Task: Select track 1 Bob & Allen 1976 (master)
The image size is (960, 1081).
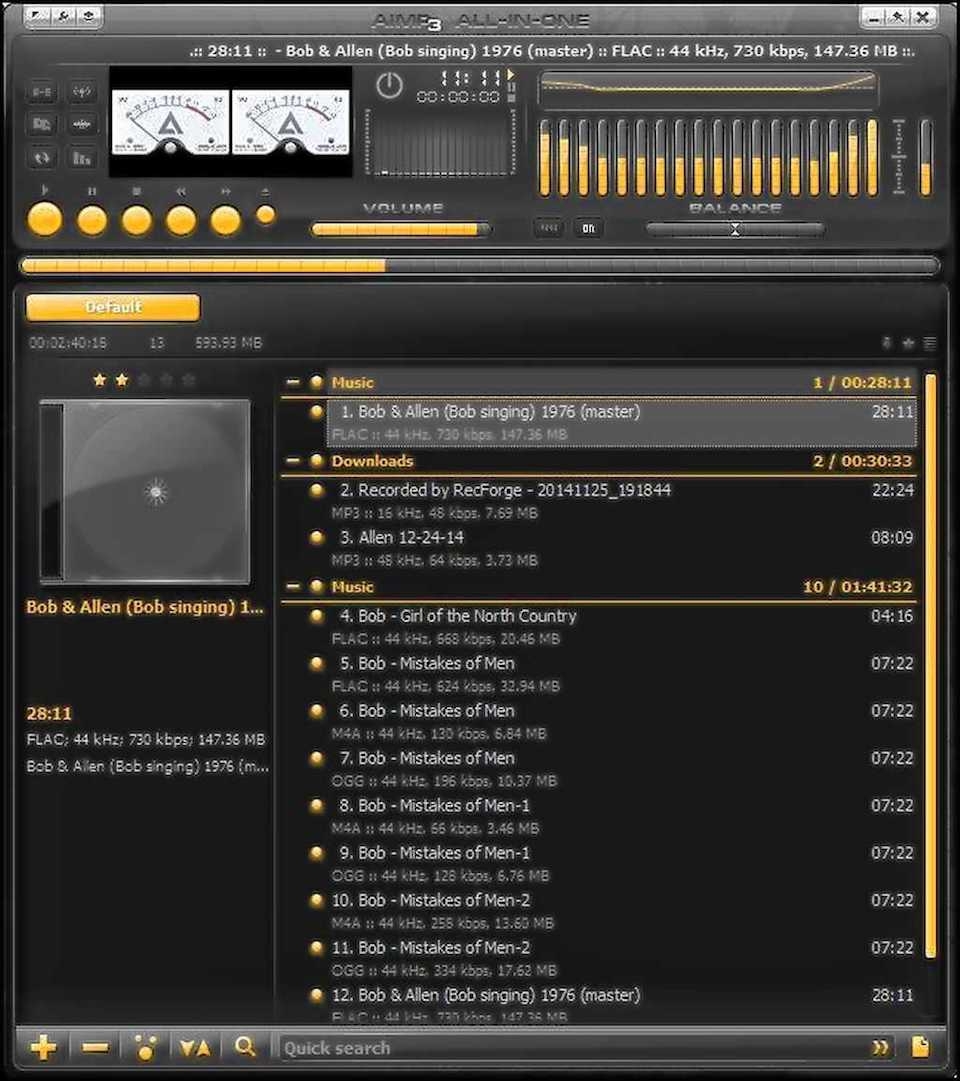Action: 621,423
